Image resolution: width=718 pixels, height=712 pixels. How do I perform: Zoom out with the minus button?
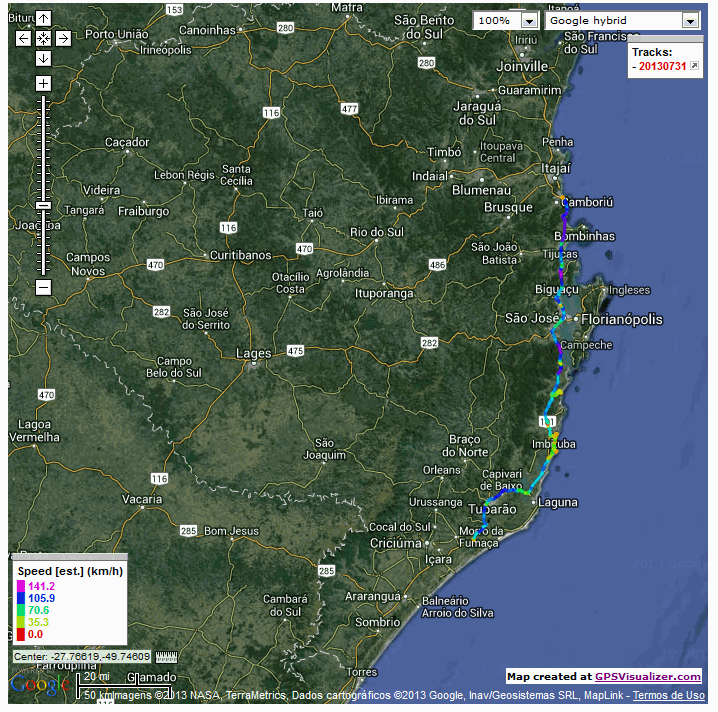43,287
